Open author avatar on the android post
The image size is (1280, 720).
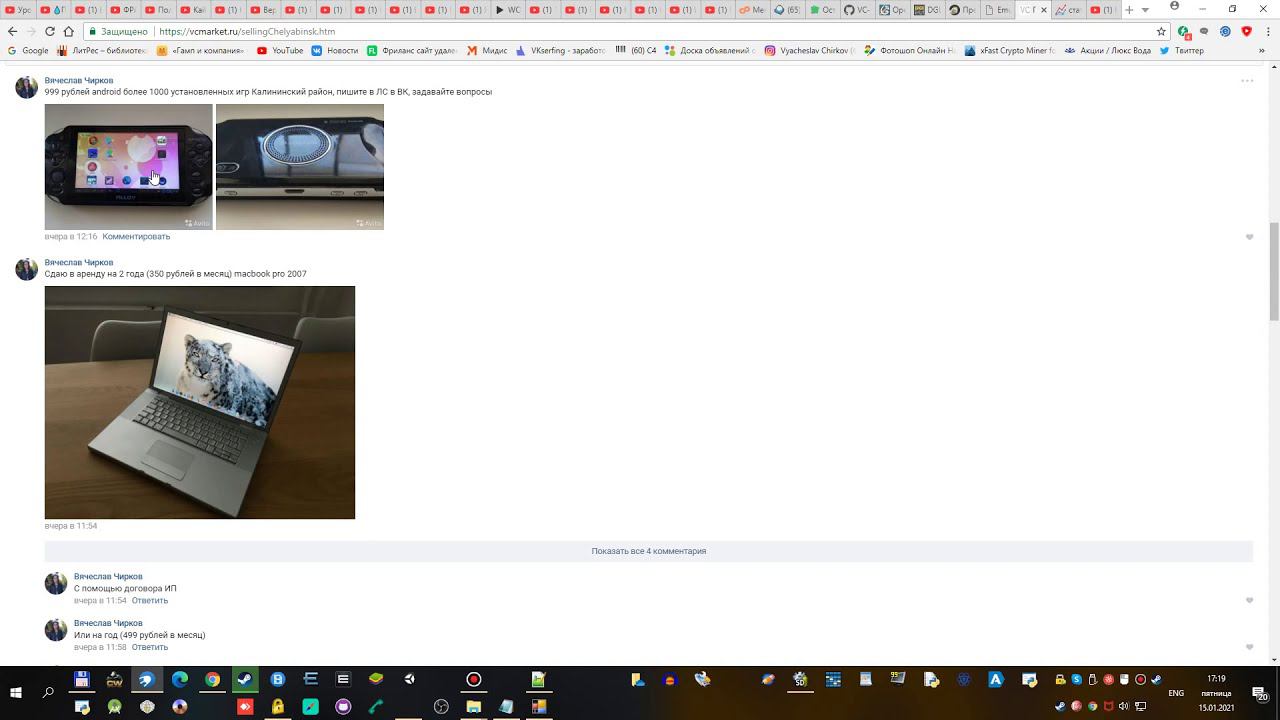point(27,87)
